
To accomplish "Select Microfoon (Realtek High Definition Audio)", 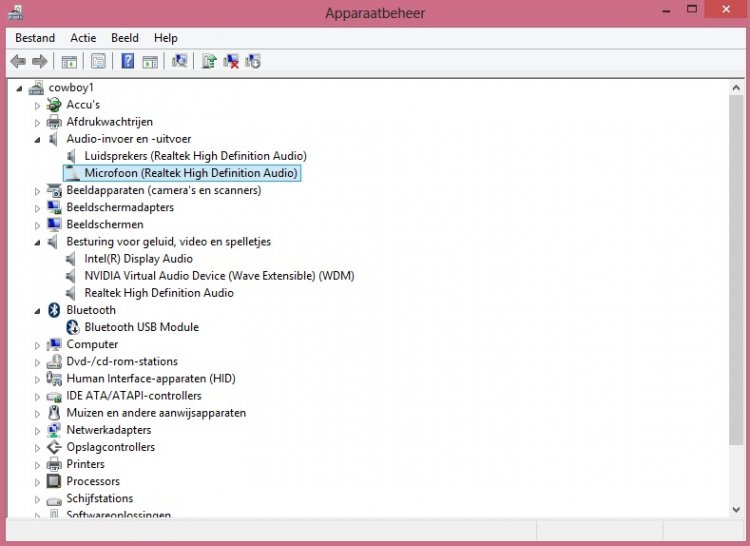I will (191, 173).
